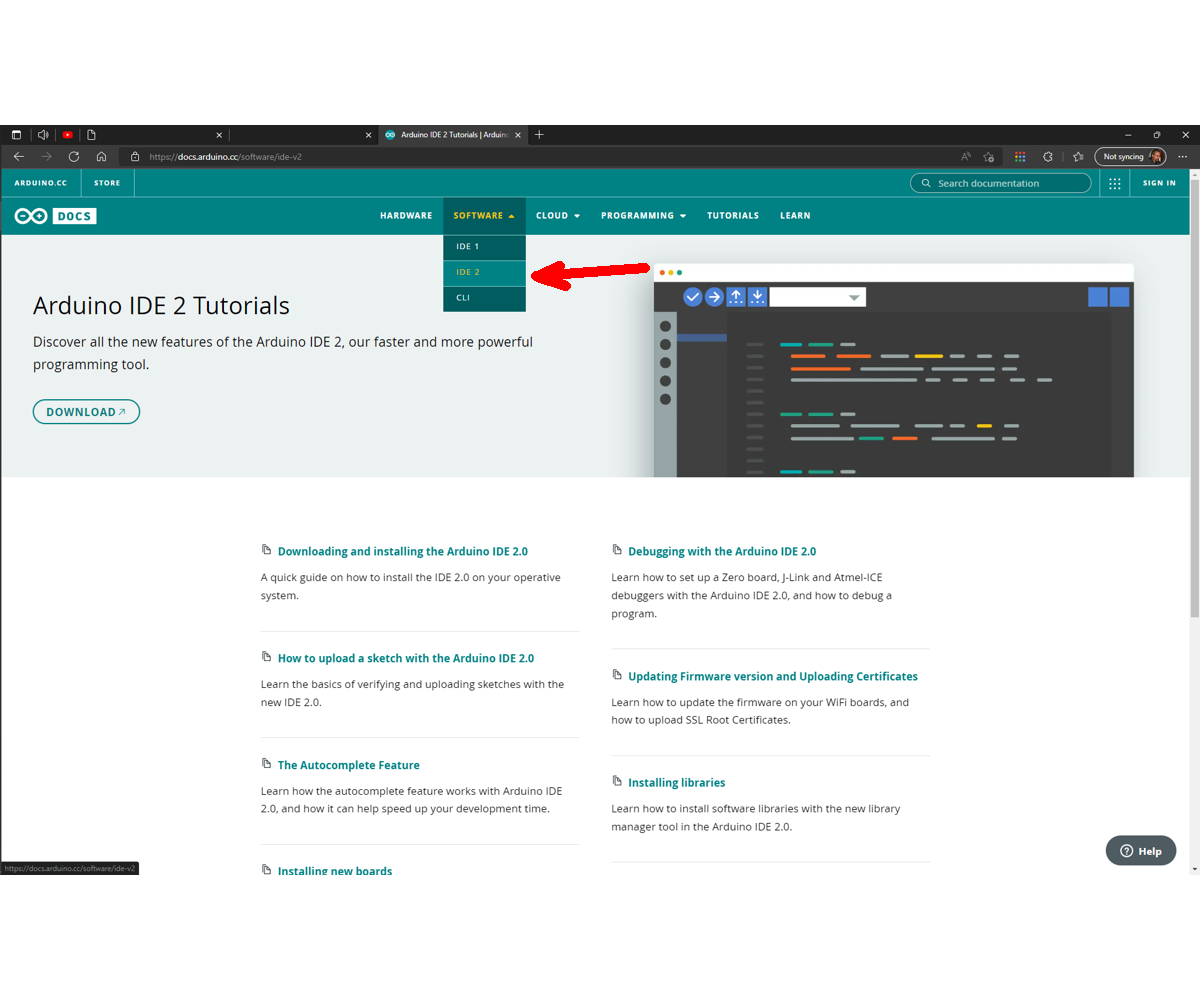Screen dimensions: 1200x1000
Task: Open the Debugging with the Arduino IDE 2.0 link
Action: (722, 551)
